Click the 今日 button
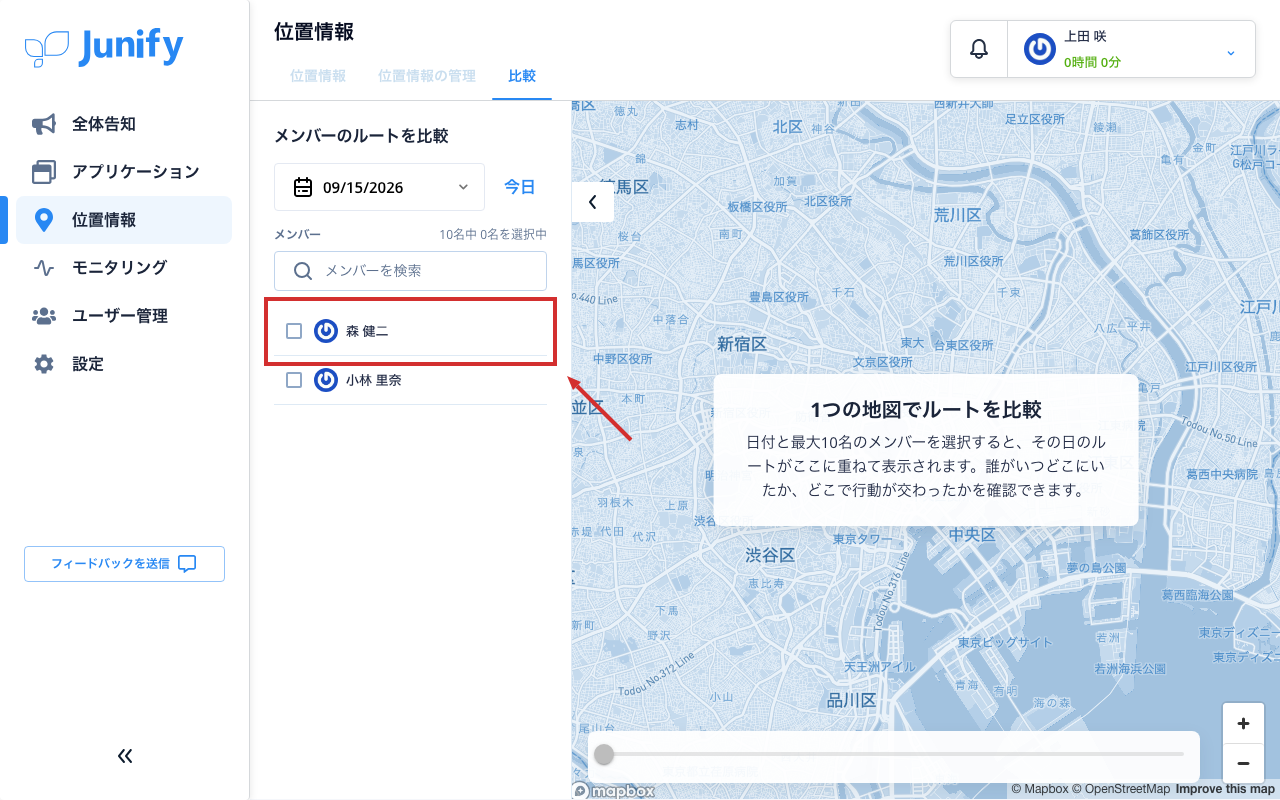The image size is (1280, 800). [519, 187]
